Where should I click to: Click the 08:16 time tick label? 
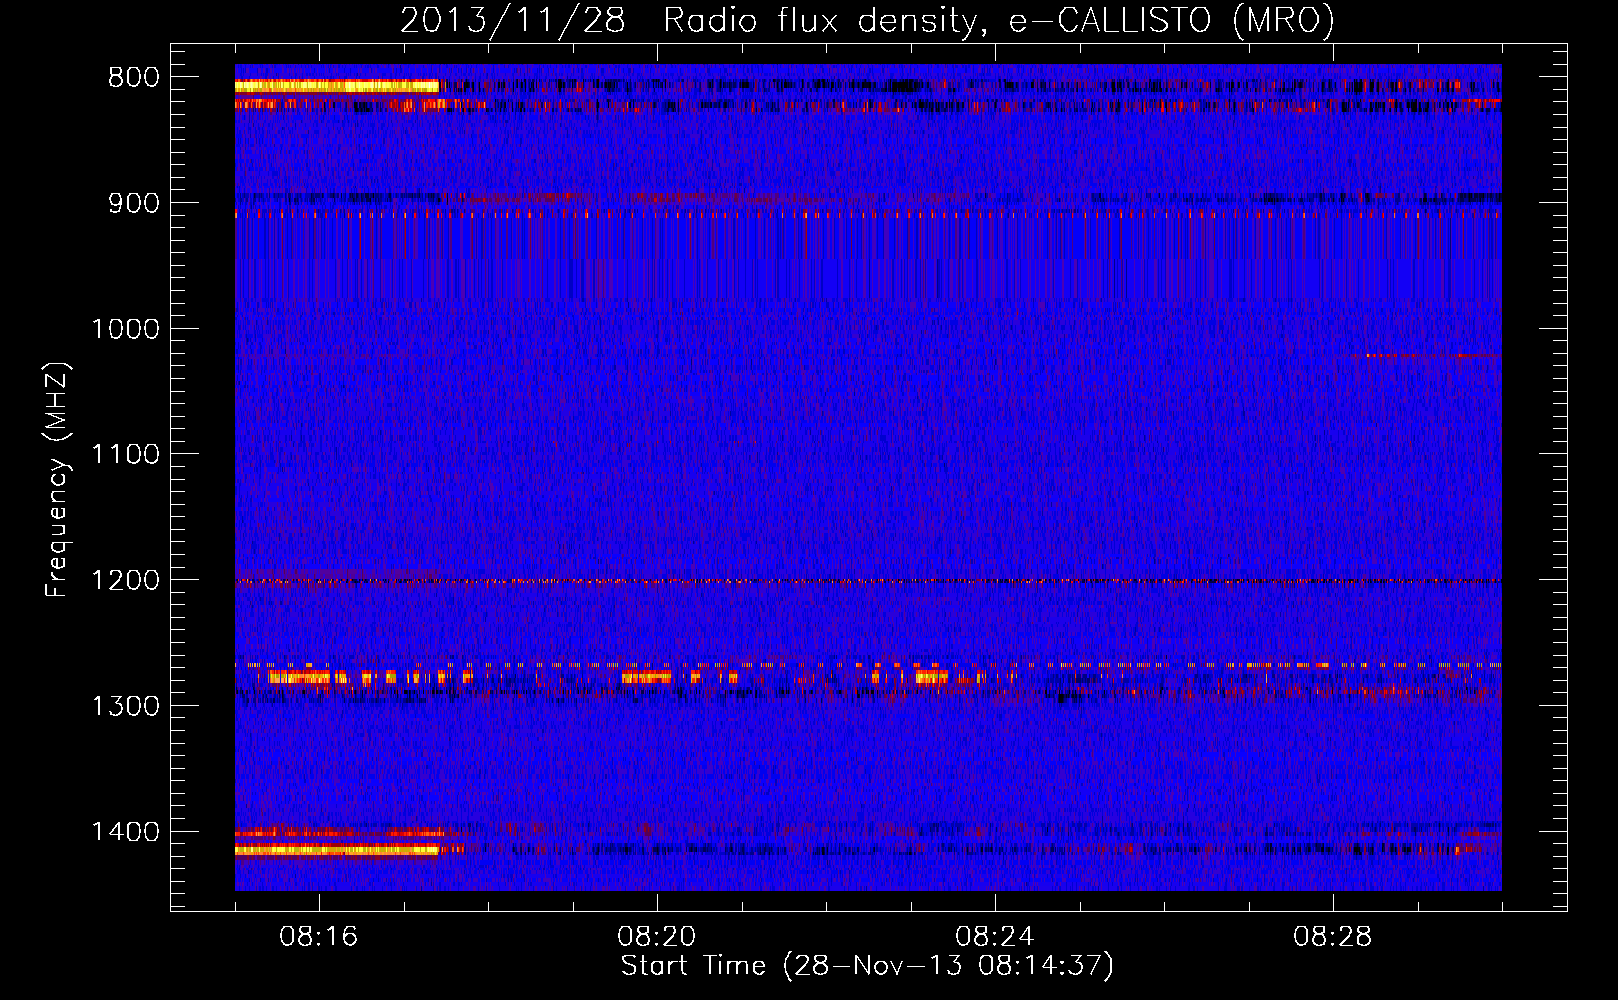(319, 937)
